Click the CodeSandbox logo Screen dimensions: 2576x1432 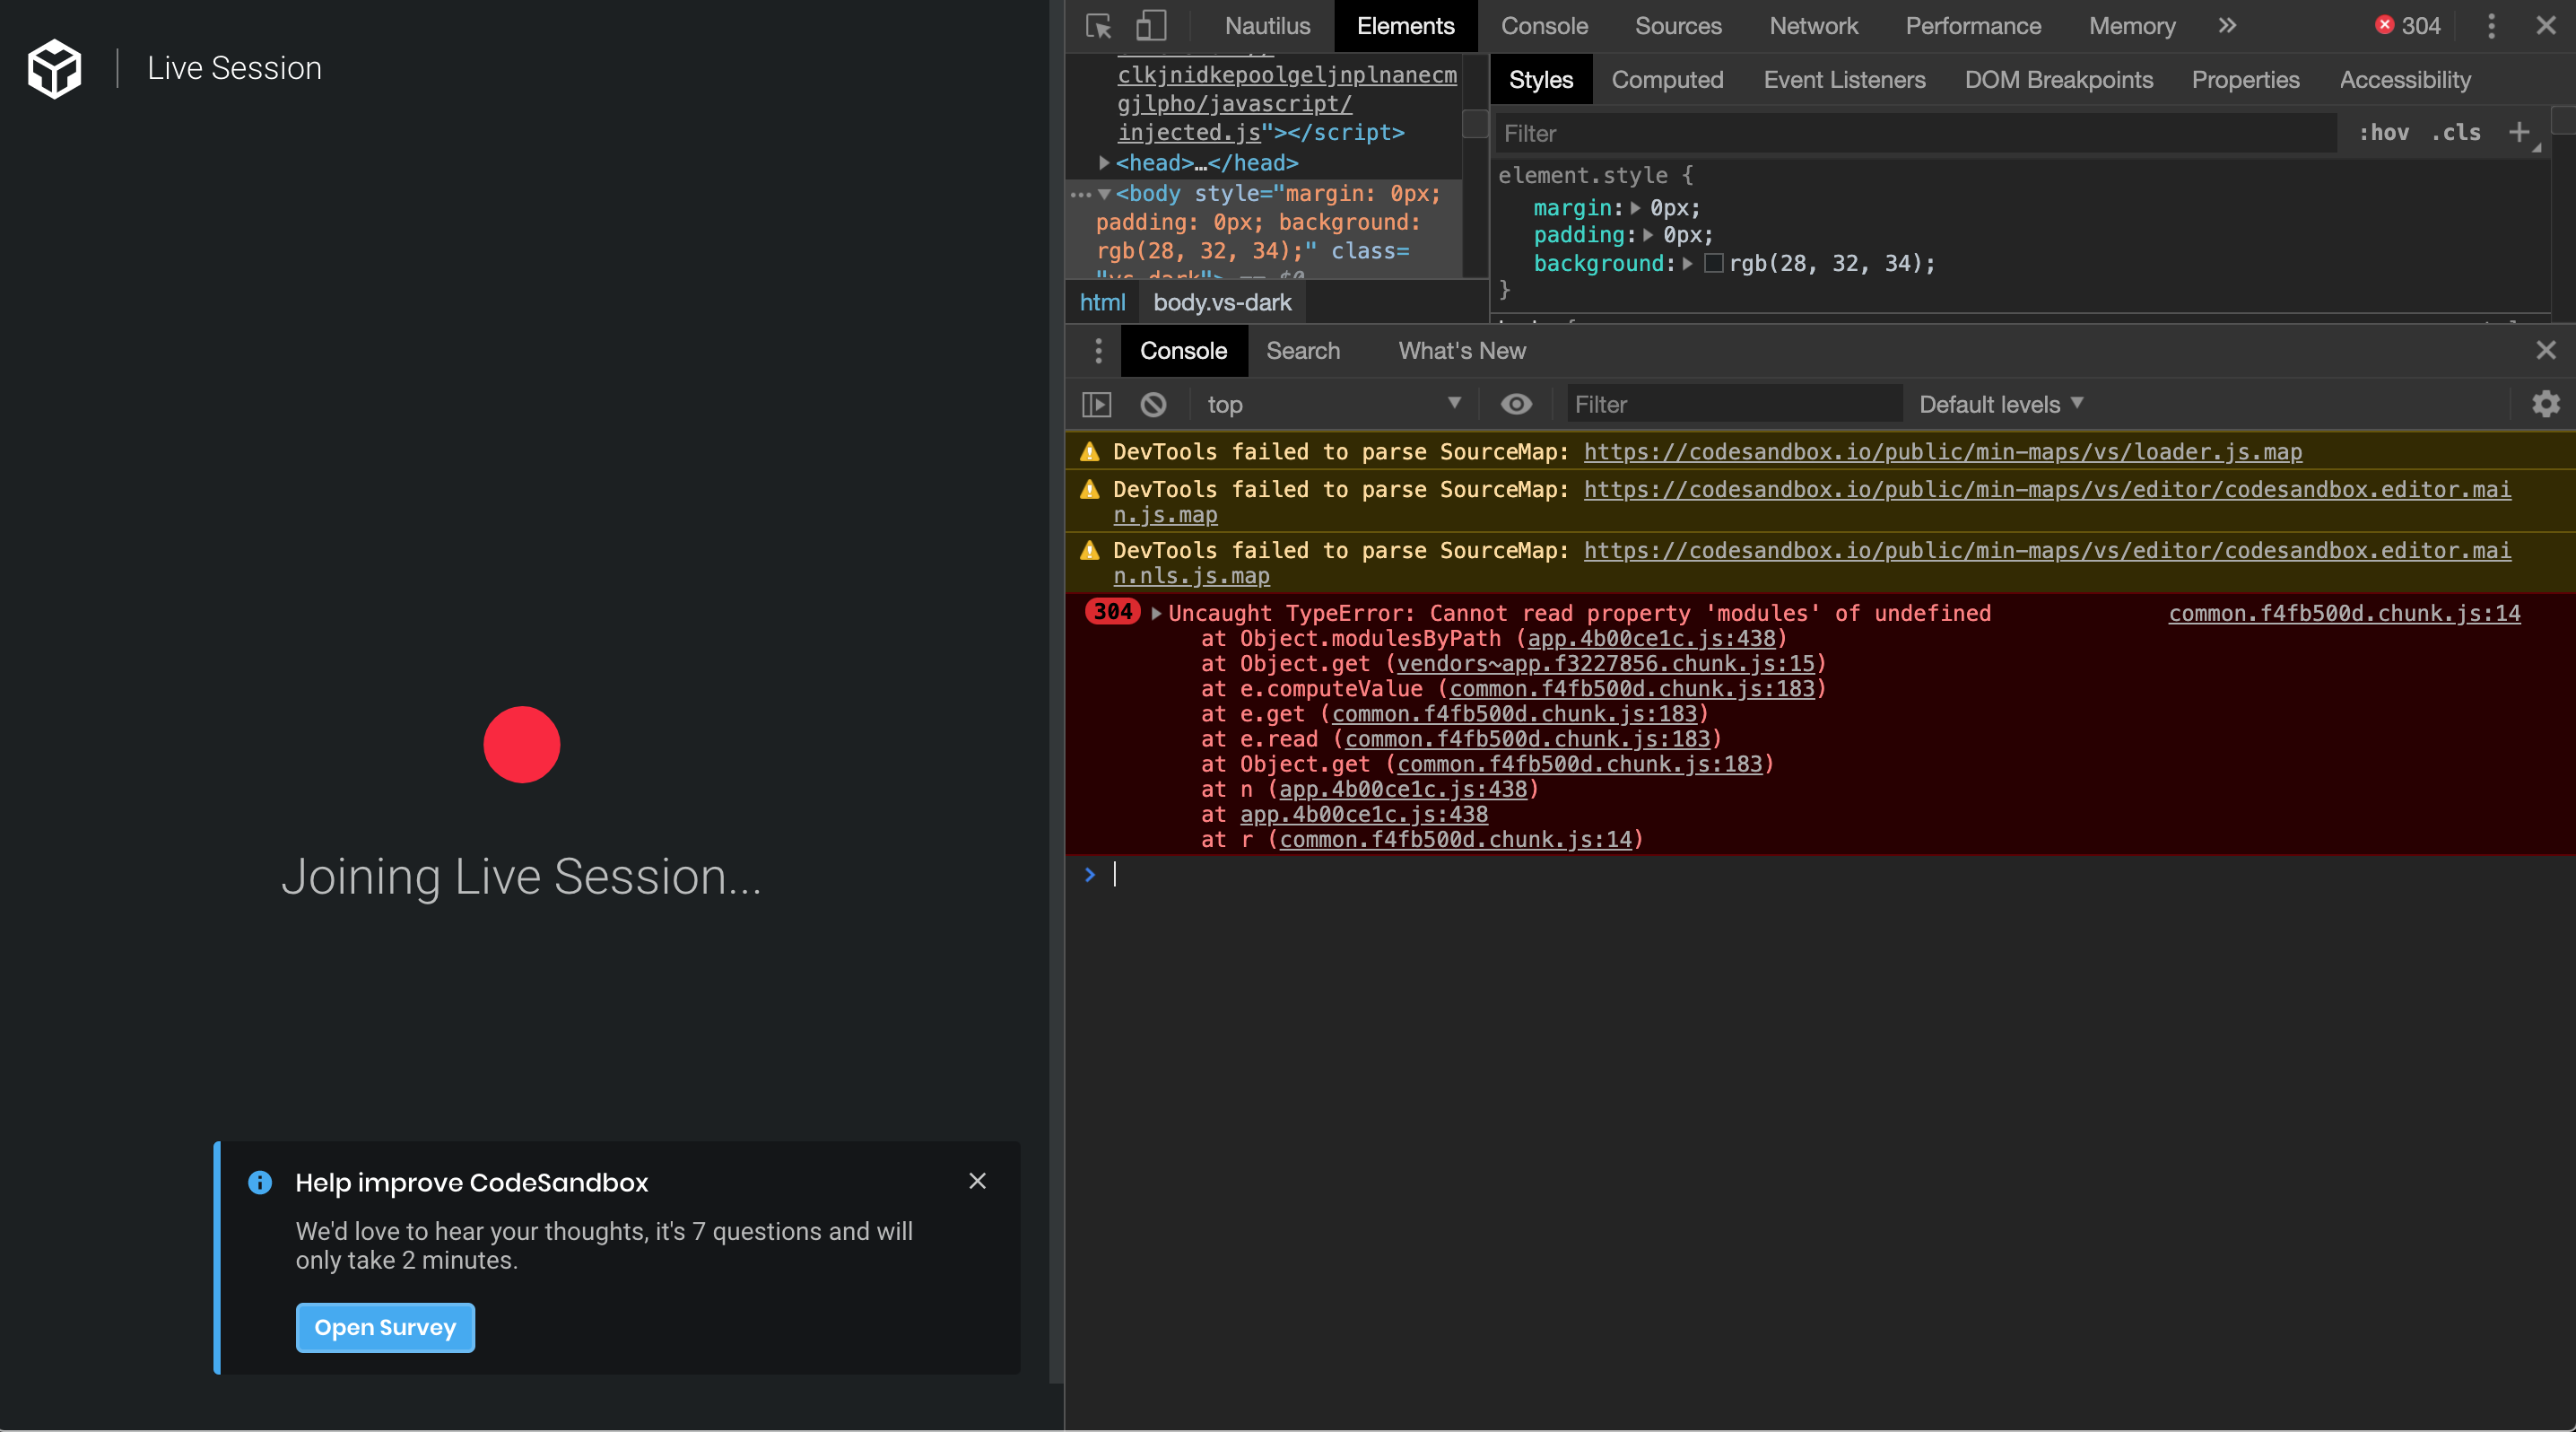coord(55,67)
